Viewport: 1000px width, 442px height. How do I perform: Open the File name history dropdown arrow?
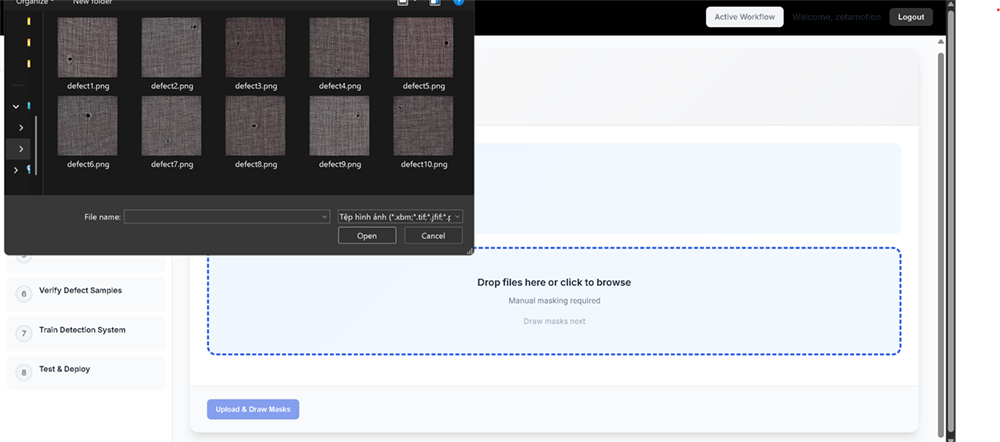[325, 217]
